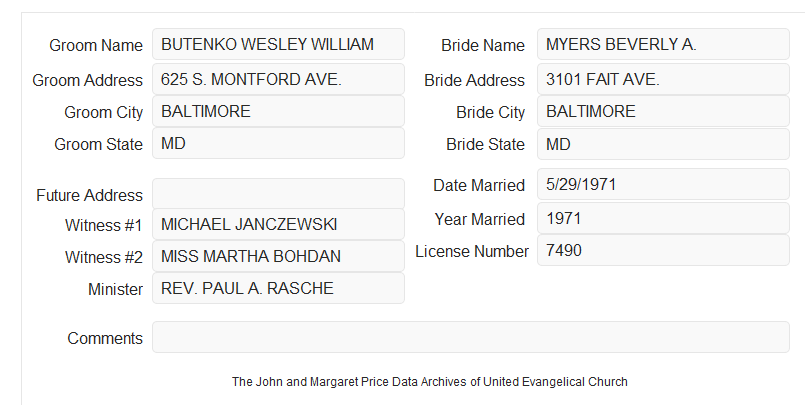The height and width of the screenshot is (405, 805).
Task: Click the Date Married field
Action: tap(663, 184)
